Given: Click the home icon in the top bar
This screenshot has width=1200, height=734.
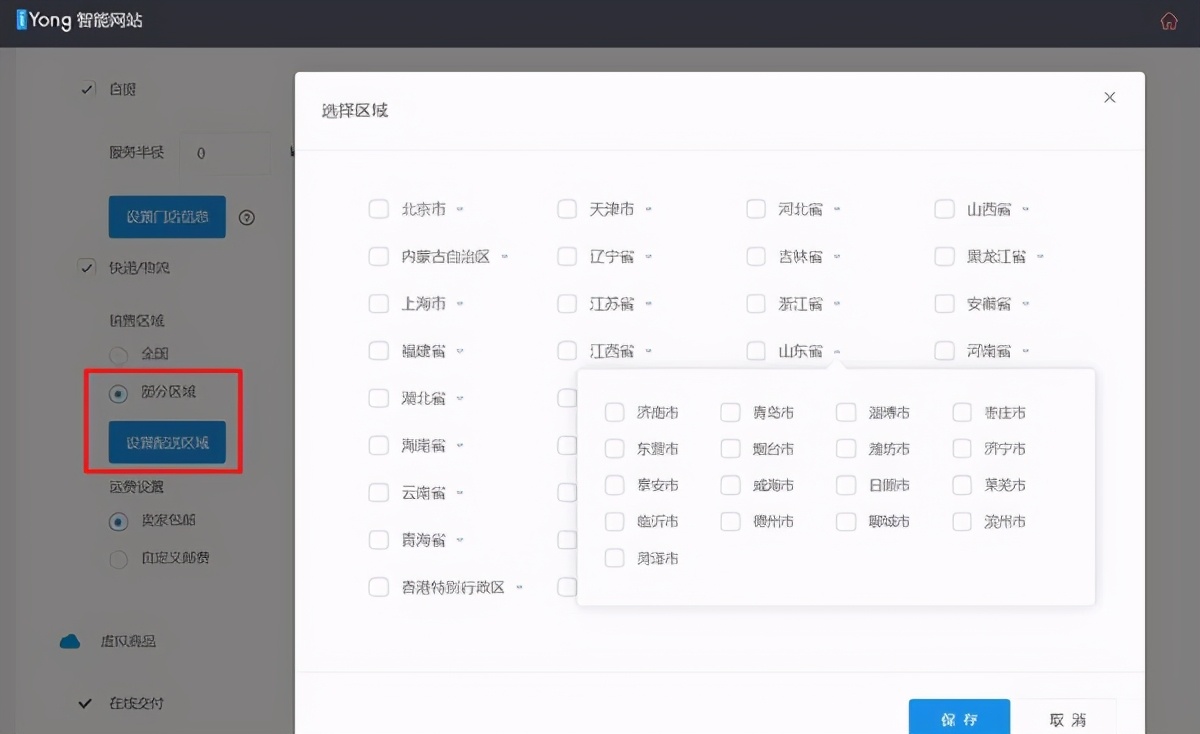Looking at the screenshot, I should 1168,20.
